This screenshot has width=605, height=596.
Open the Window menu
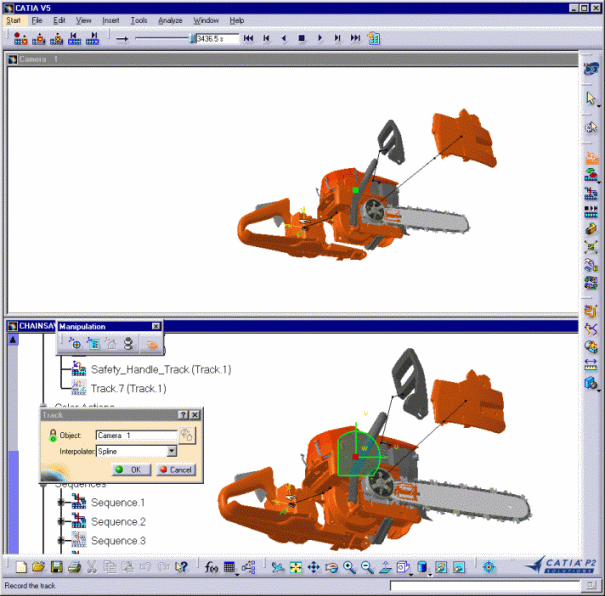206,20
